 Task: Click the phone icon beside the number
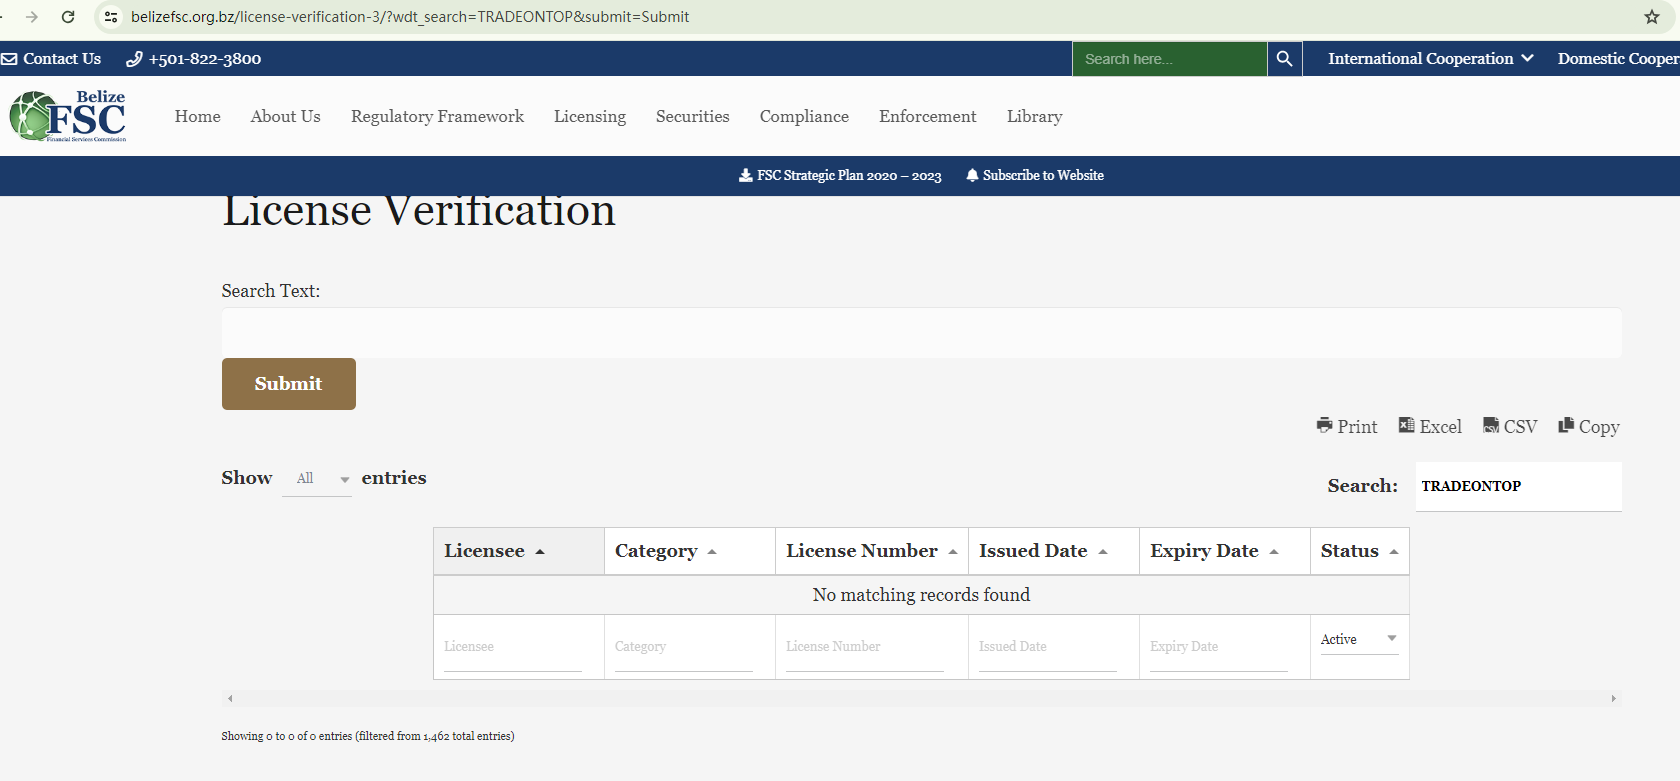click(x=134, y=59)
